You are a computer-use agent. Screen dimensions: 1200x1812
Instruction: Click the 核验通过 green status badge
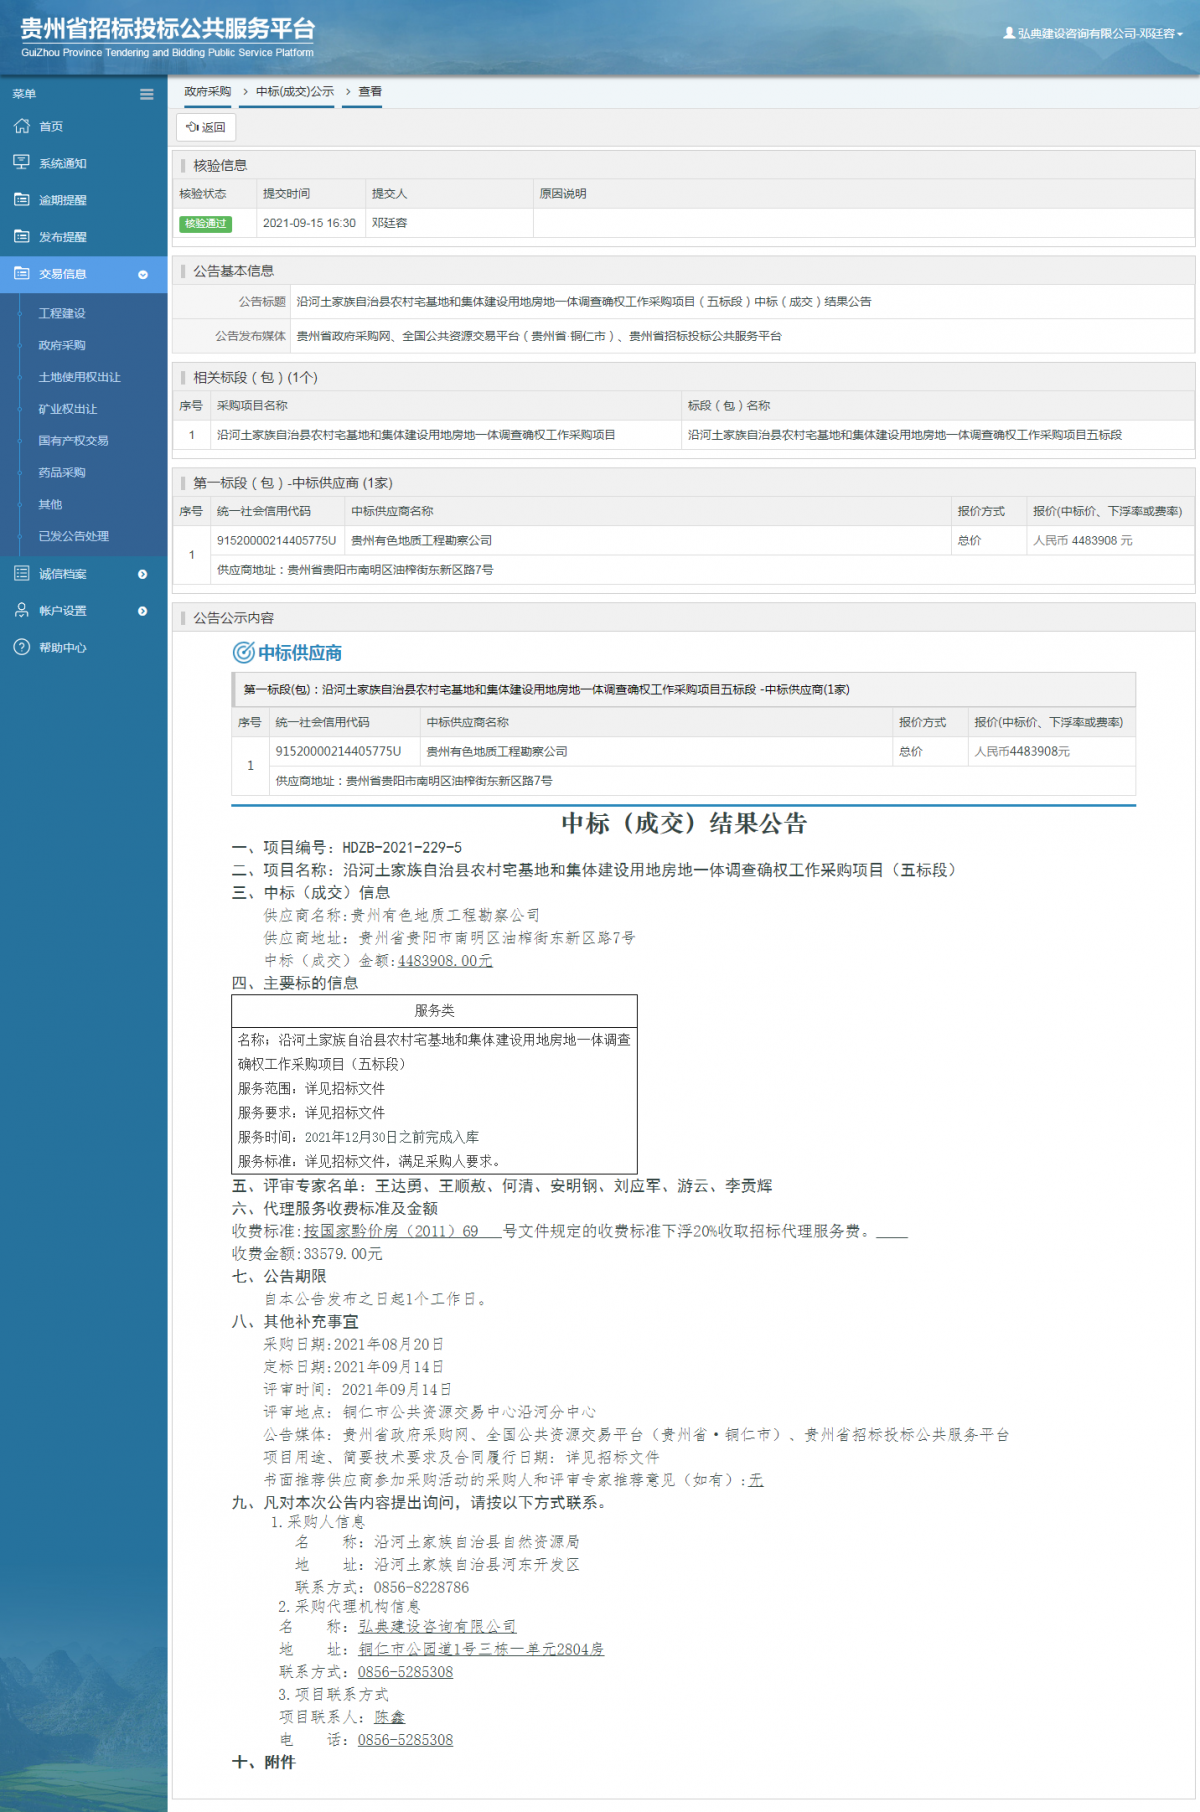click(x=206, y=223)
